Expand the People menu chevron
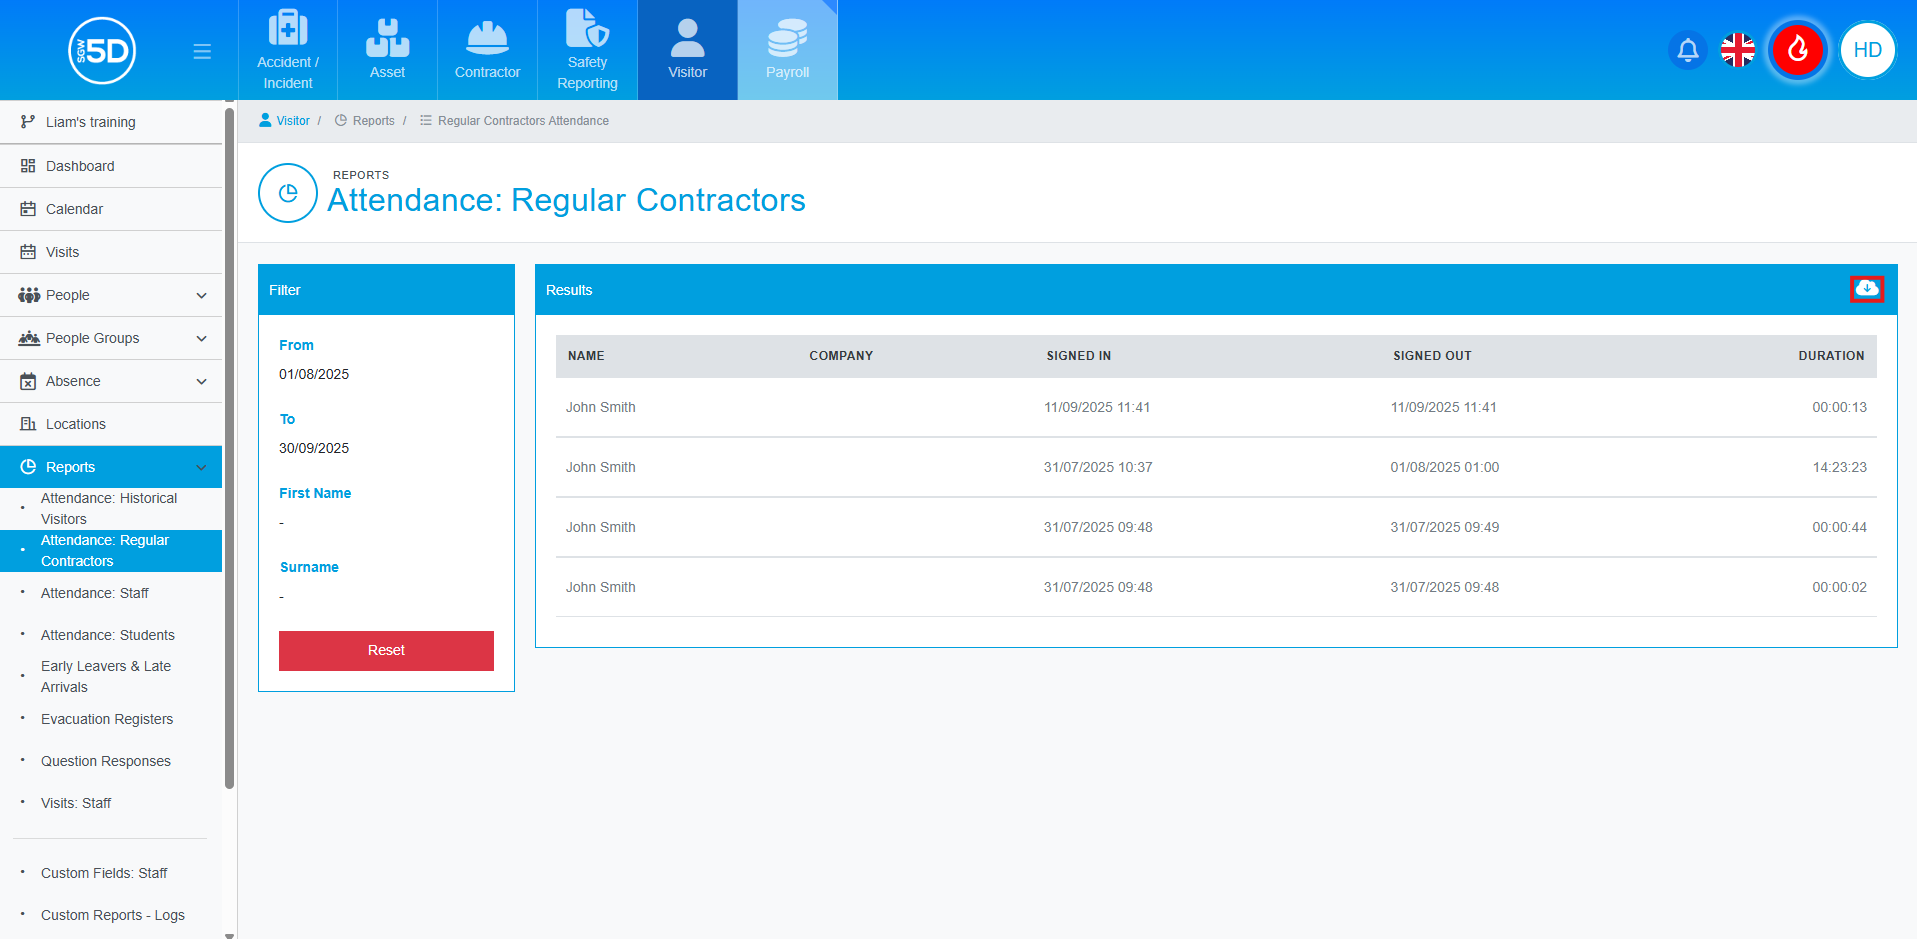Screen dimensions: 1917x939 pos(201,296)
